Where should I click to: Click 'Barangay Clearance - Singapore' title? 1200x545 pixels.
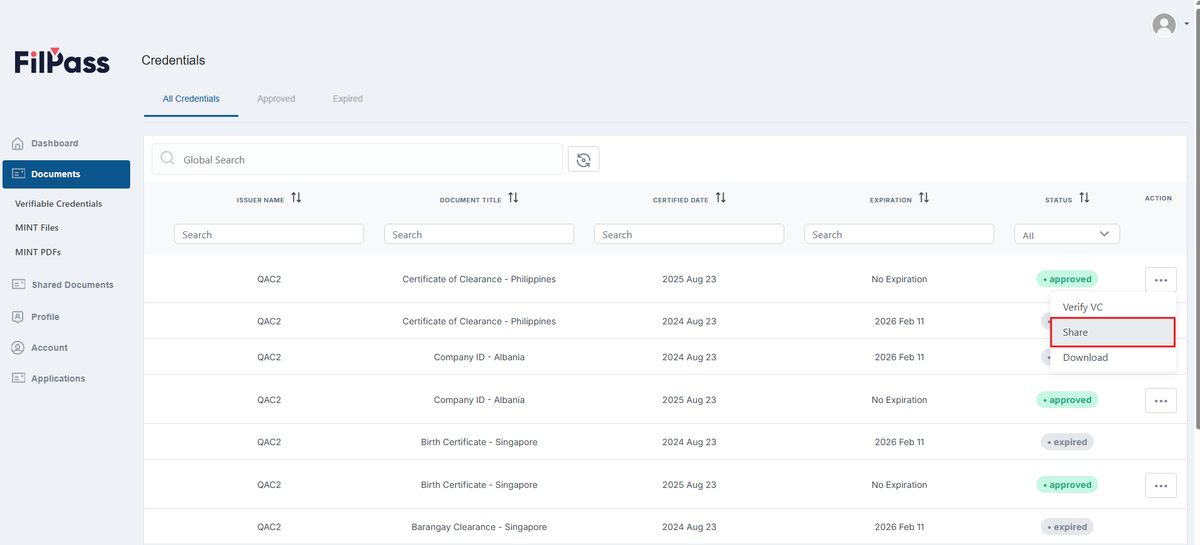coord(479,527)
